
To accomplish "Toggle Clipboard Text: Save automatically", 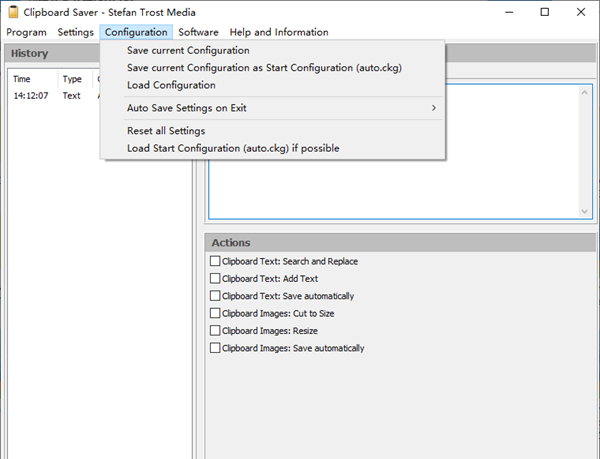I will (215, 296).
